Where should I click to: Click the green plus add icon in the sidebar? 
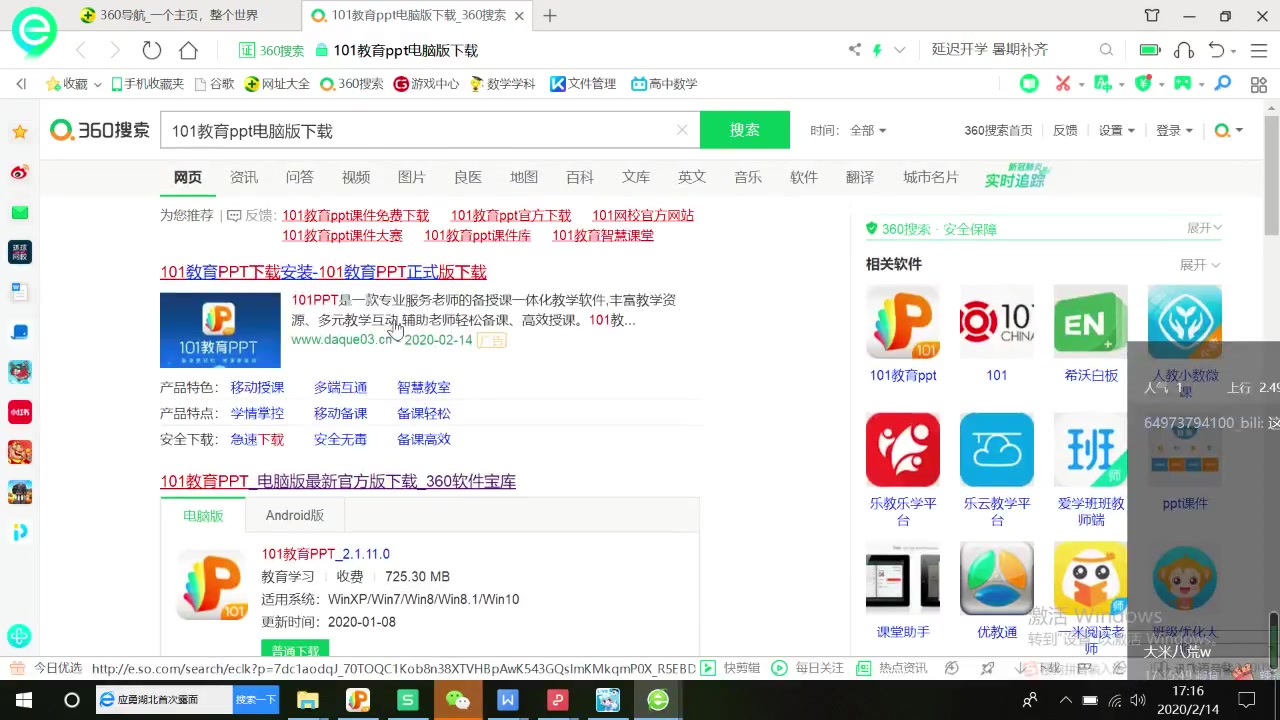[x=19, y=635]
